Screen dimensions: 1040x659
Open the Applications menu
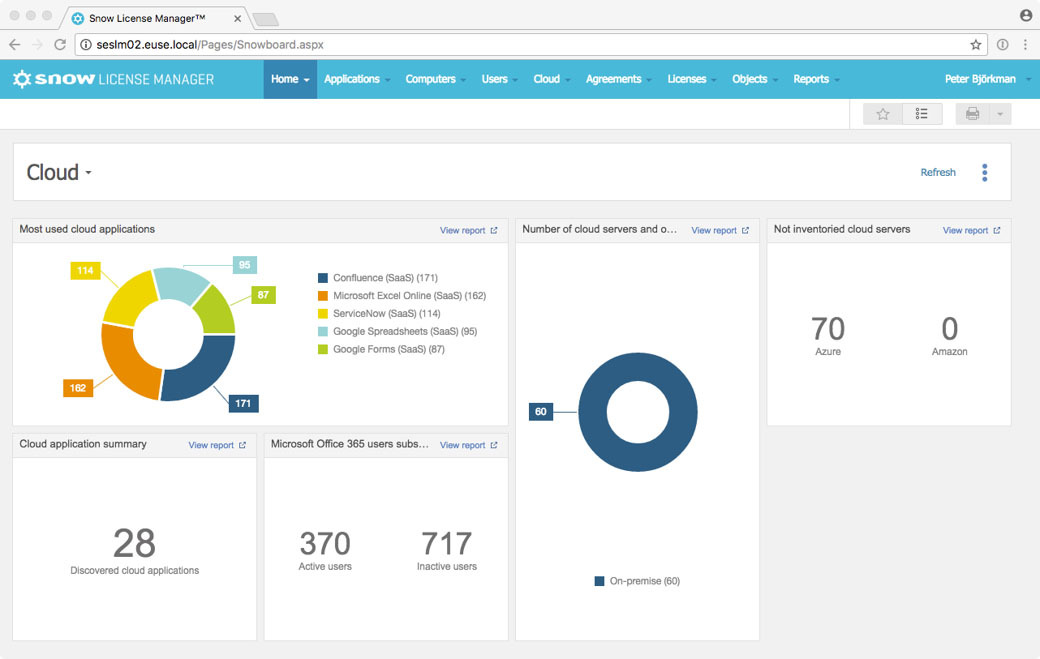click(356, 79)
